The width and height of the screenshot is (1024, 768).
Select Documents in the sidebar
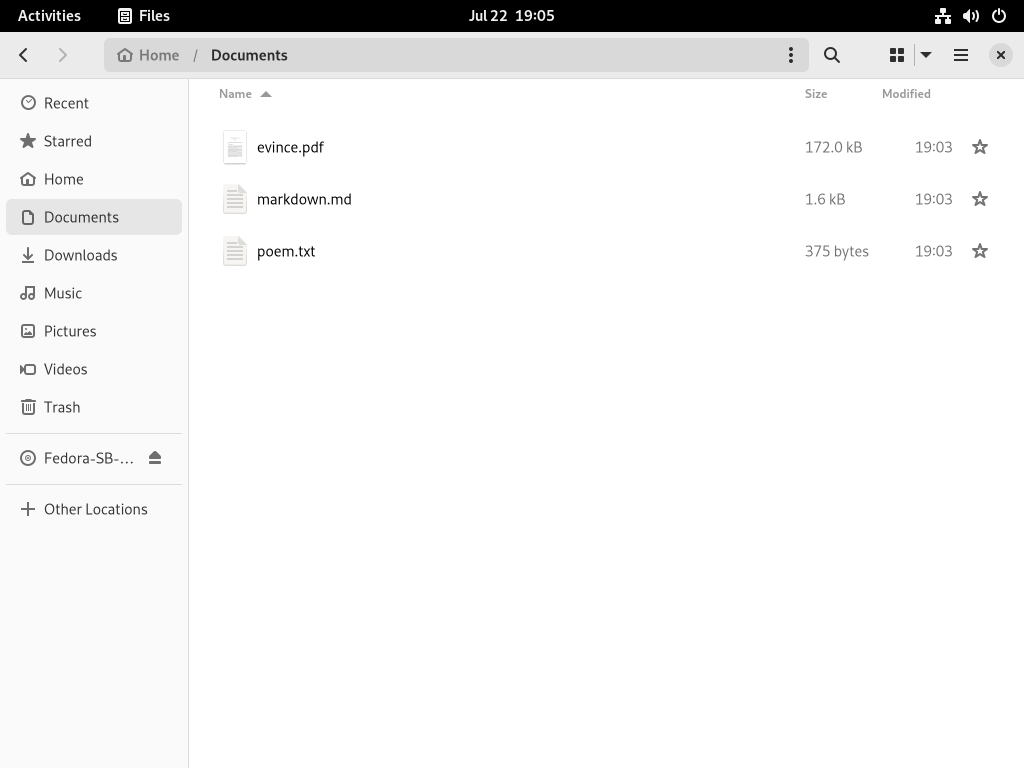pyautogui.click(x=94, y=217)
